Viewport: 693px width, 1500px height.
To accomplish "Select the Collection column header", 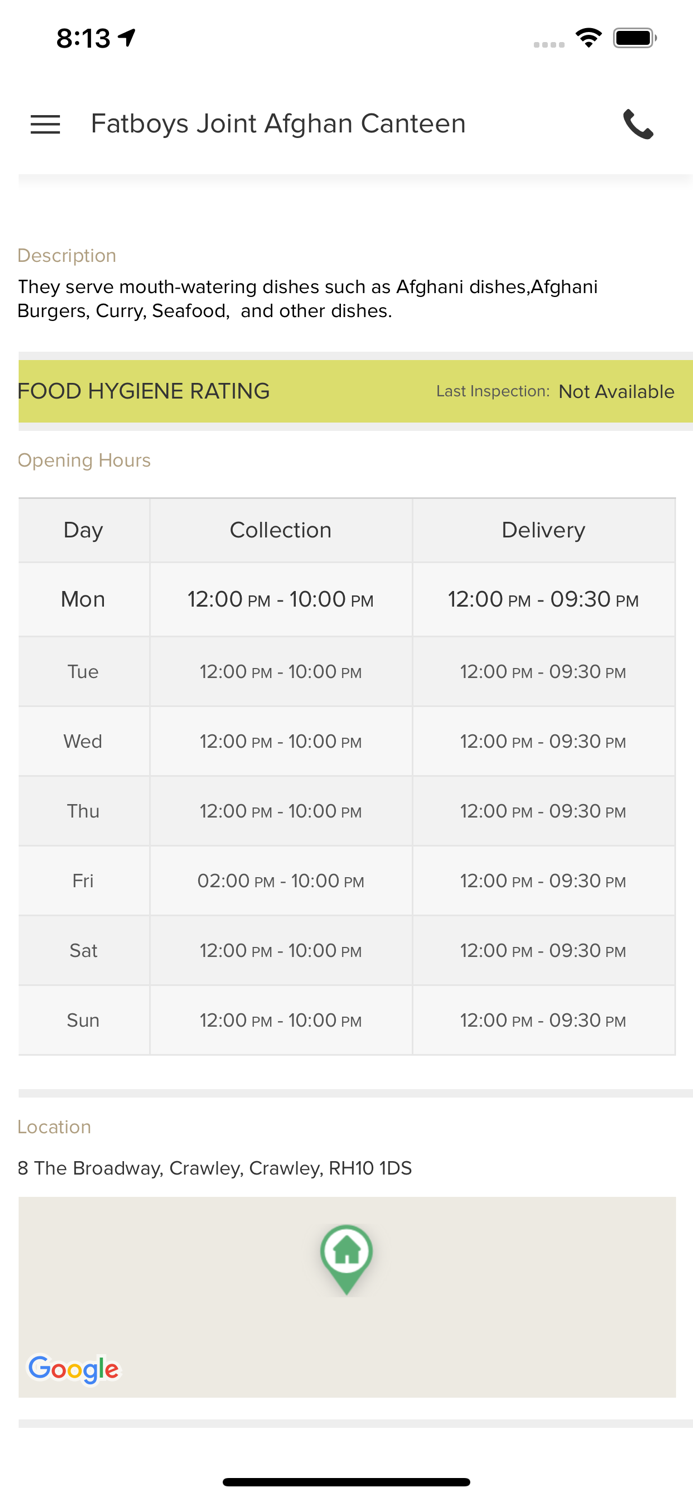I will (x=280, y=530).
